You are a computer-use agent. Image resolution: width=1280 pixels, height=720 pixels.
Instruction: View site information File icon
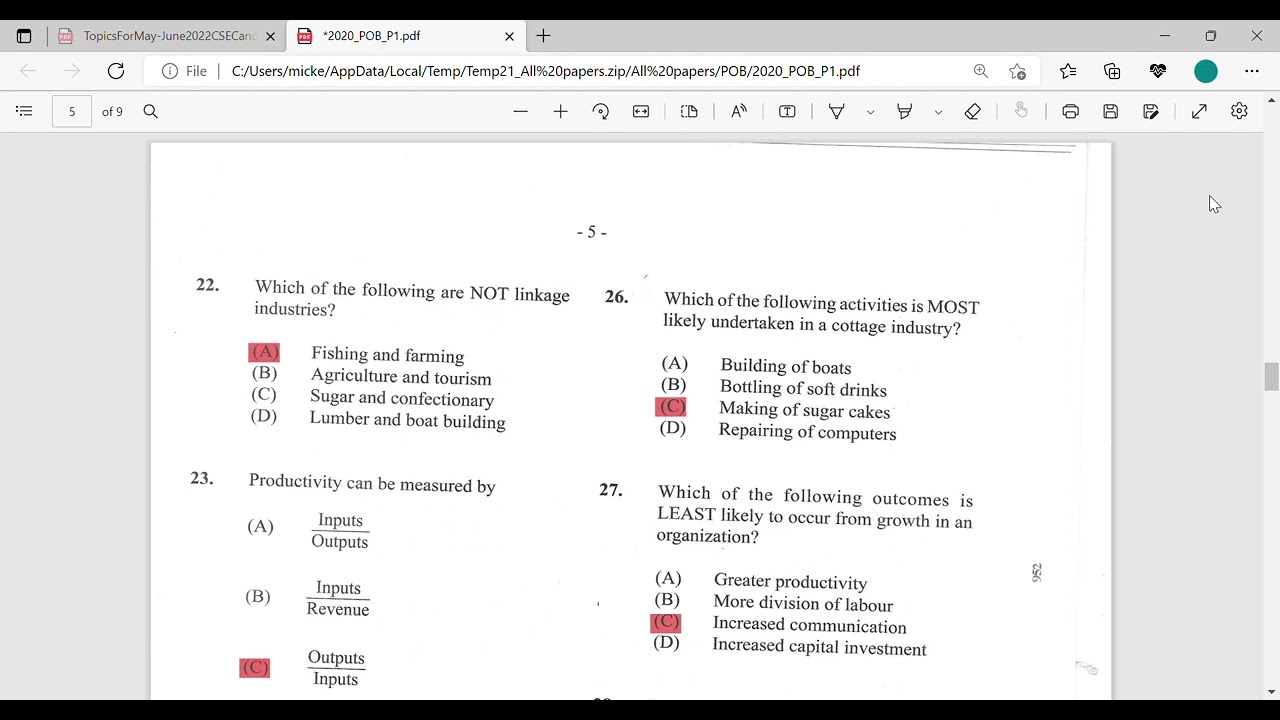coord(184,71)
